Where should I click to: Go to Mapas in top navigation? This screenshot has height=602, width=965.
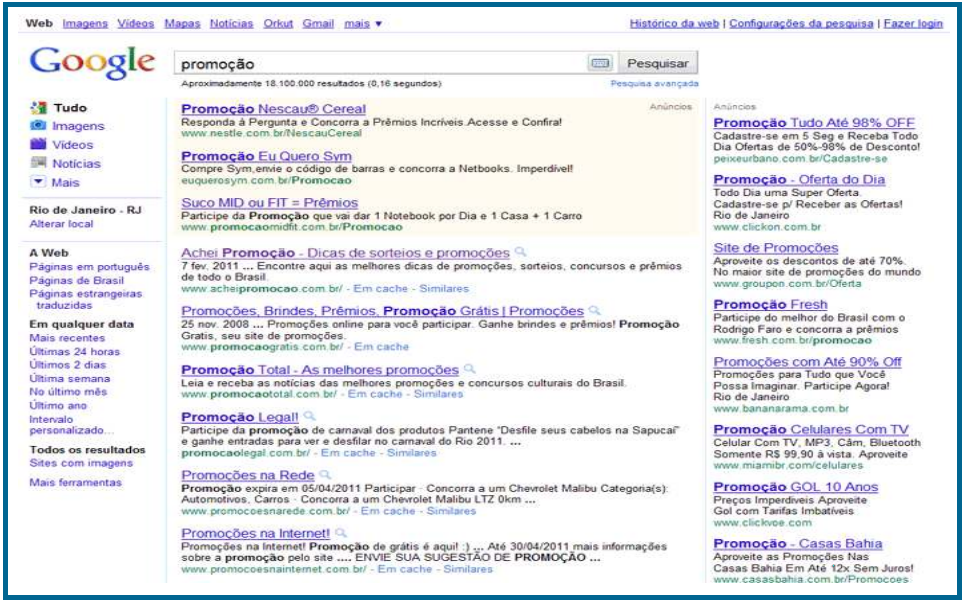pos(181,23)
